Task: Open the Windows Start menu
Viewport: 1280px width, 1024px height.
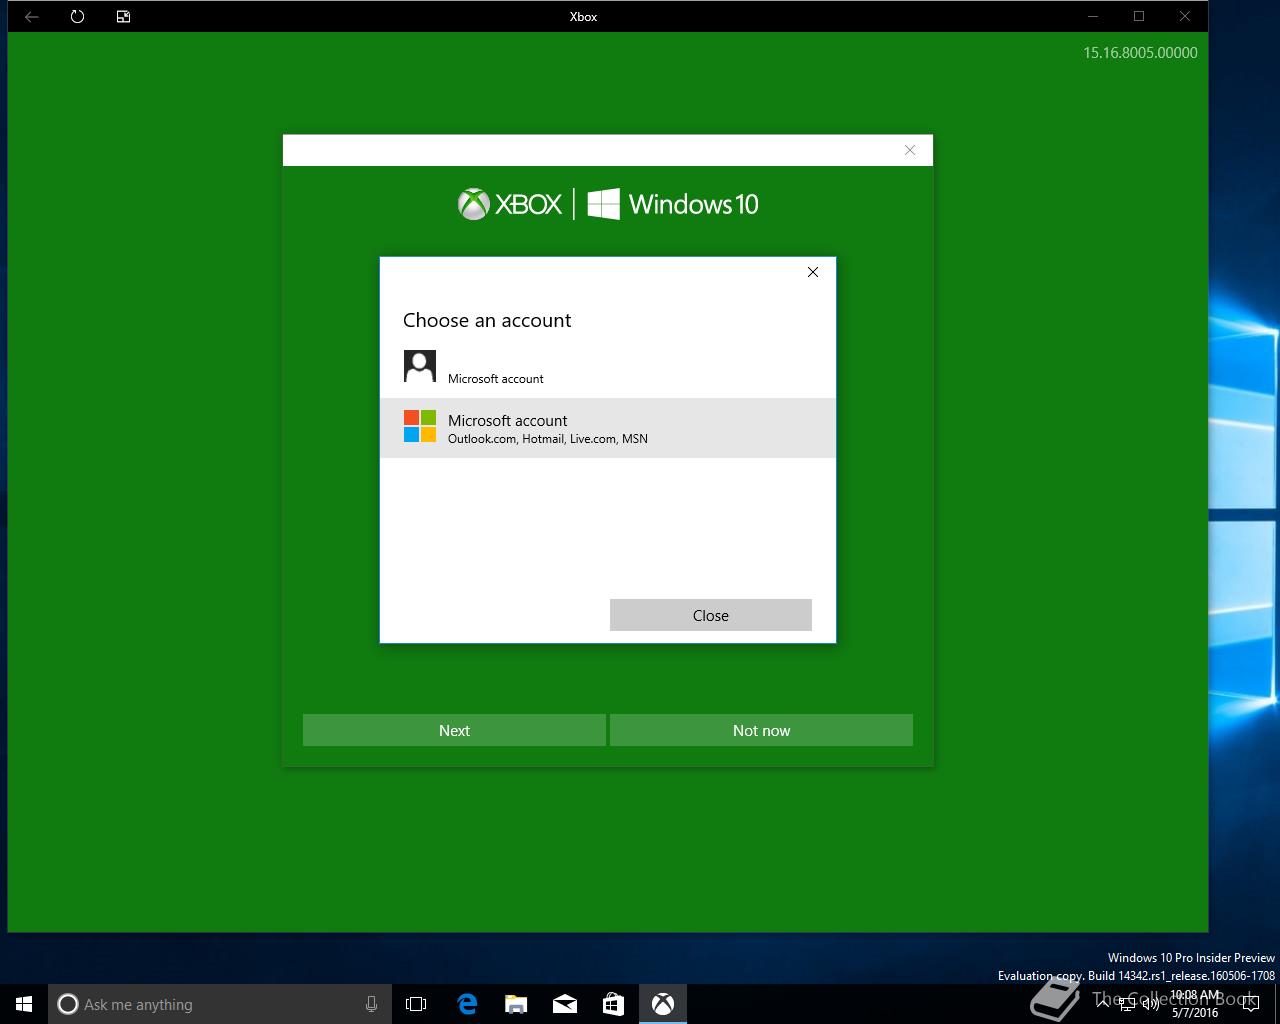Action: (24, 1004)
